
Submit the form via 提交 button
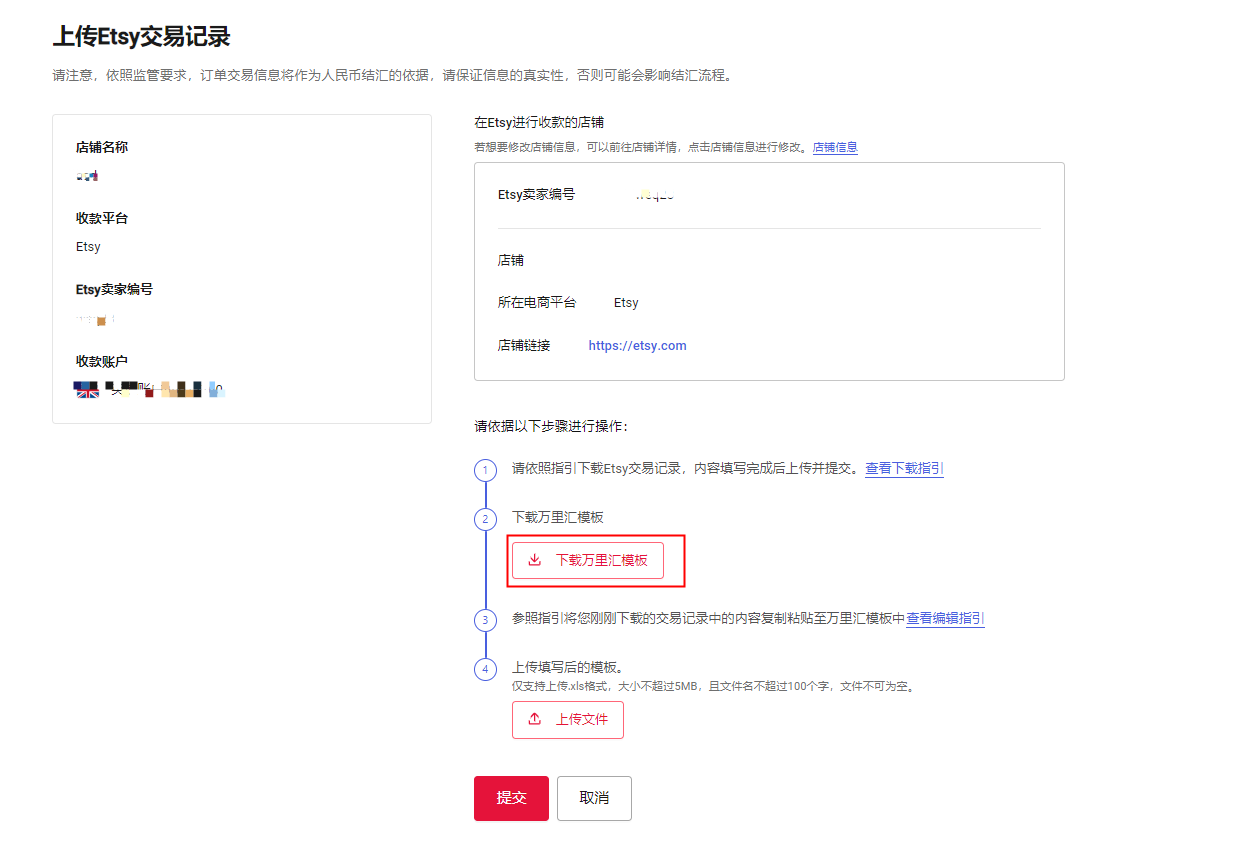(x=511, y=798)
